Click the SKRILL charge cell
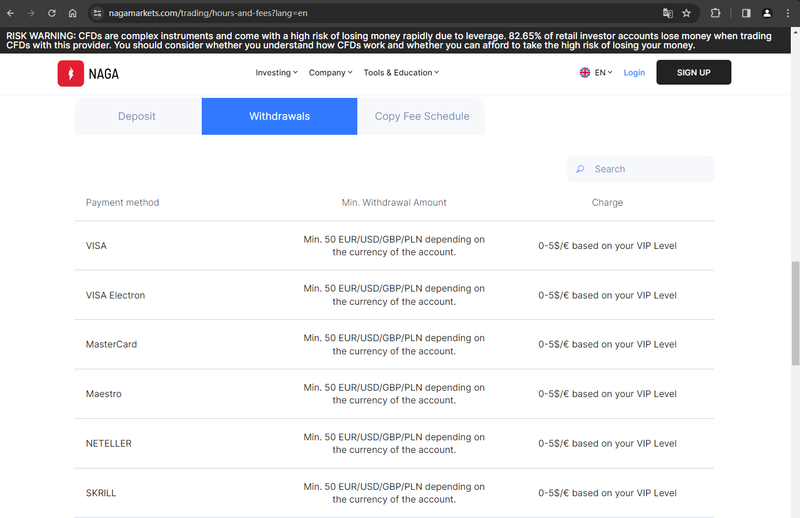800x518 pixels. pos(607,493)
